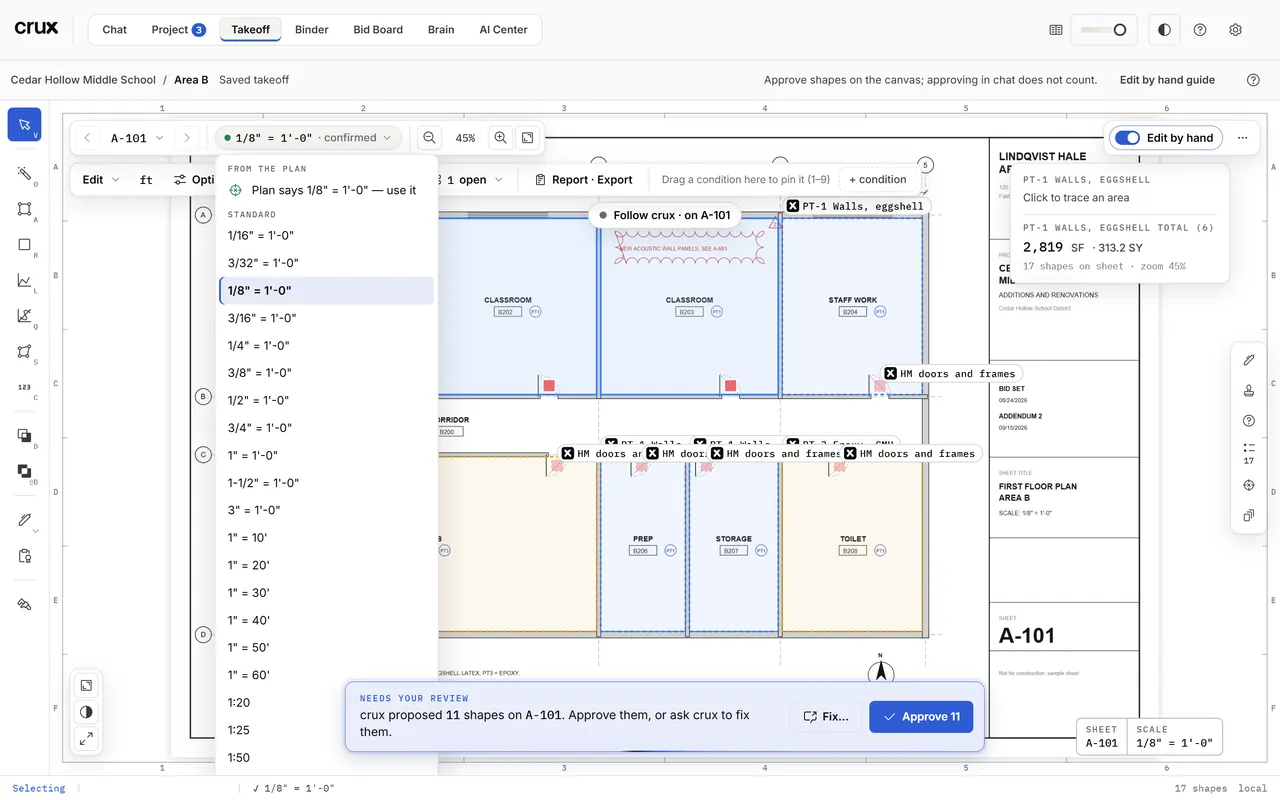Zoom in with the plus magnifier
This screenshot has width=1280, height=800.
point(500,138)
